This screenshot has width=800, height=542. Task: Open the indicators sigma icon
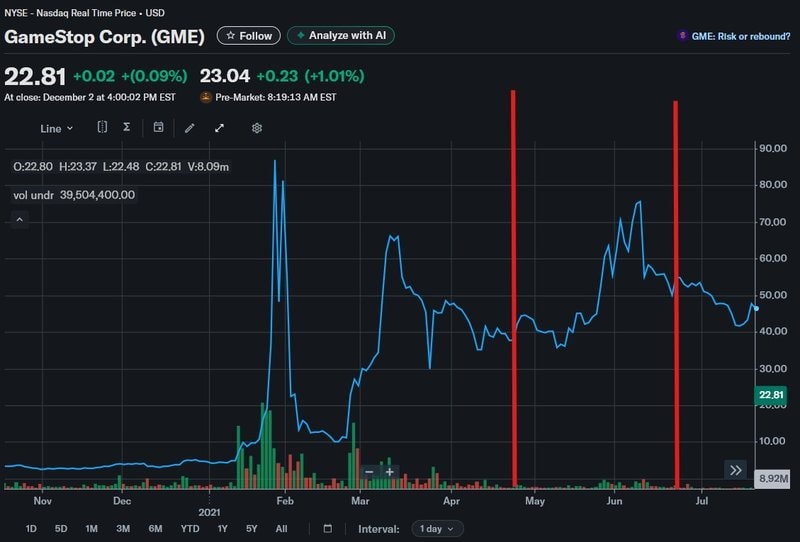[x=127, y=128]
